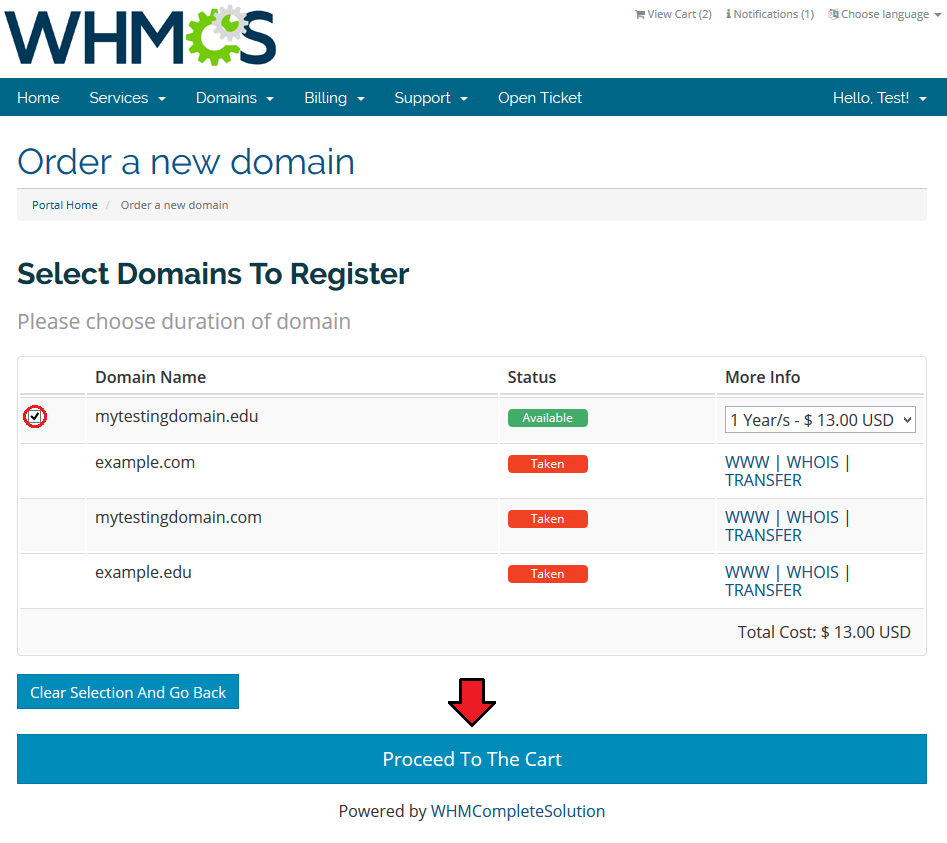Click the Status column header
The image size is (947, 843).
[531, 377]
